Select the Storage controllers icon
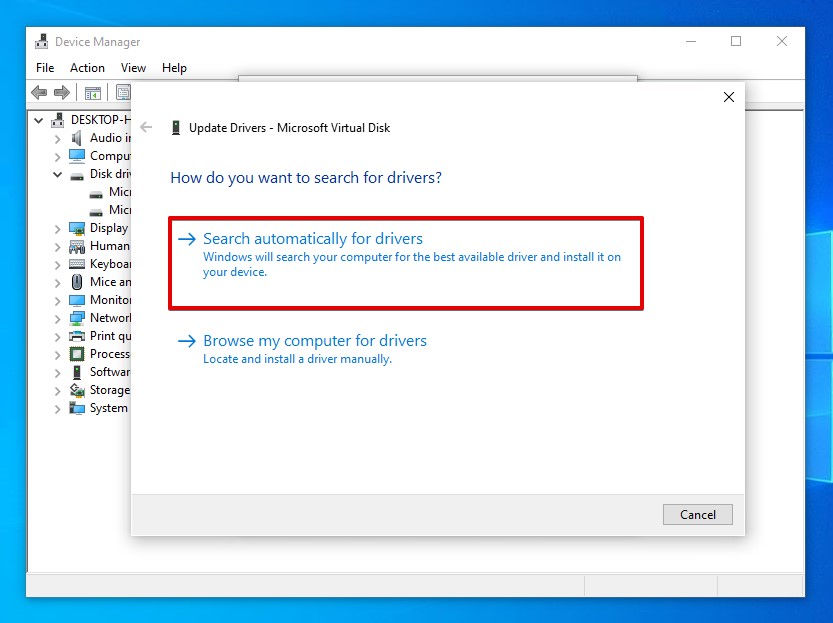833x623 pixels. pos(77,390)
